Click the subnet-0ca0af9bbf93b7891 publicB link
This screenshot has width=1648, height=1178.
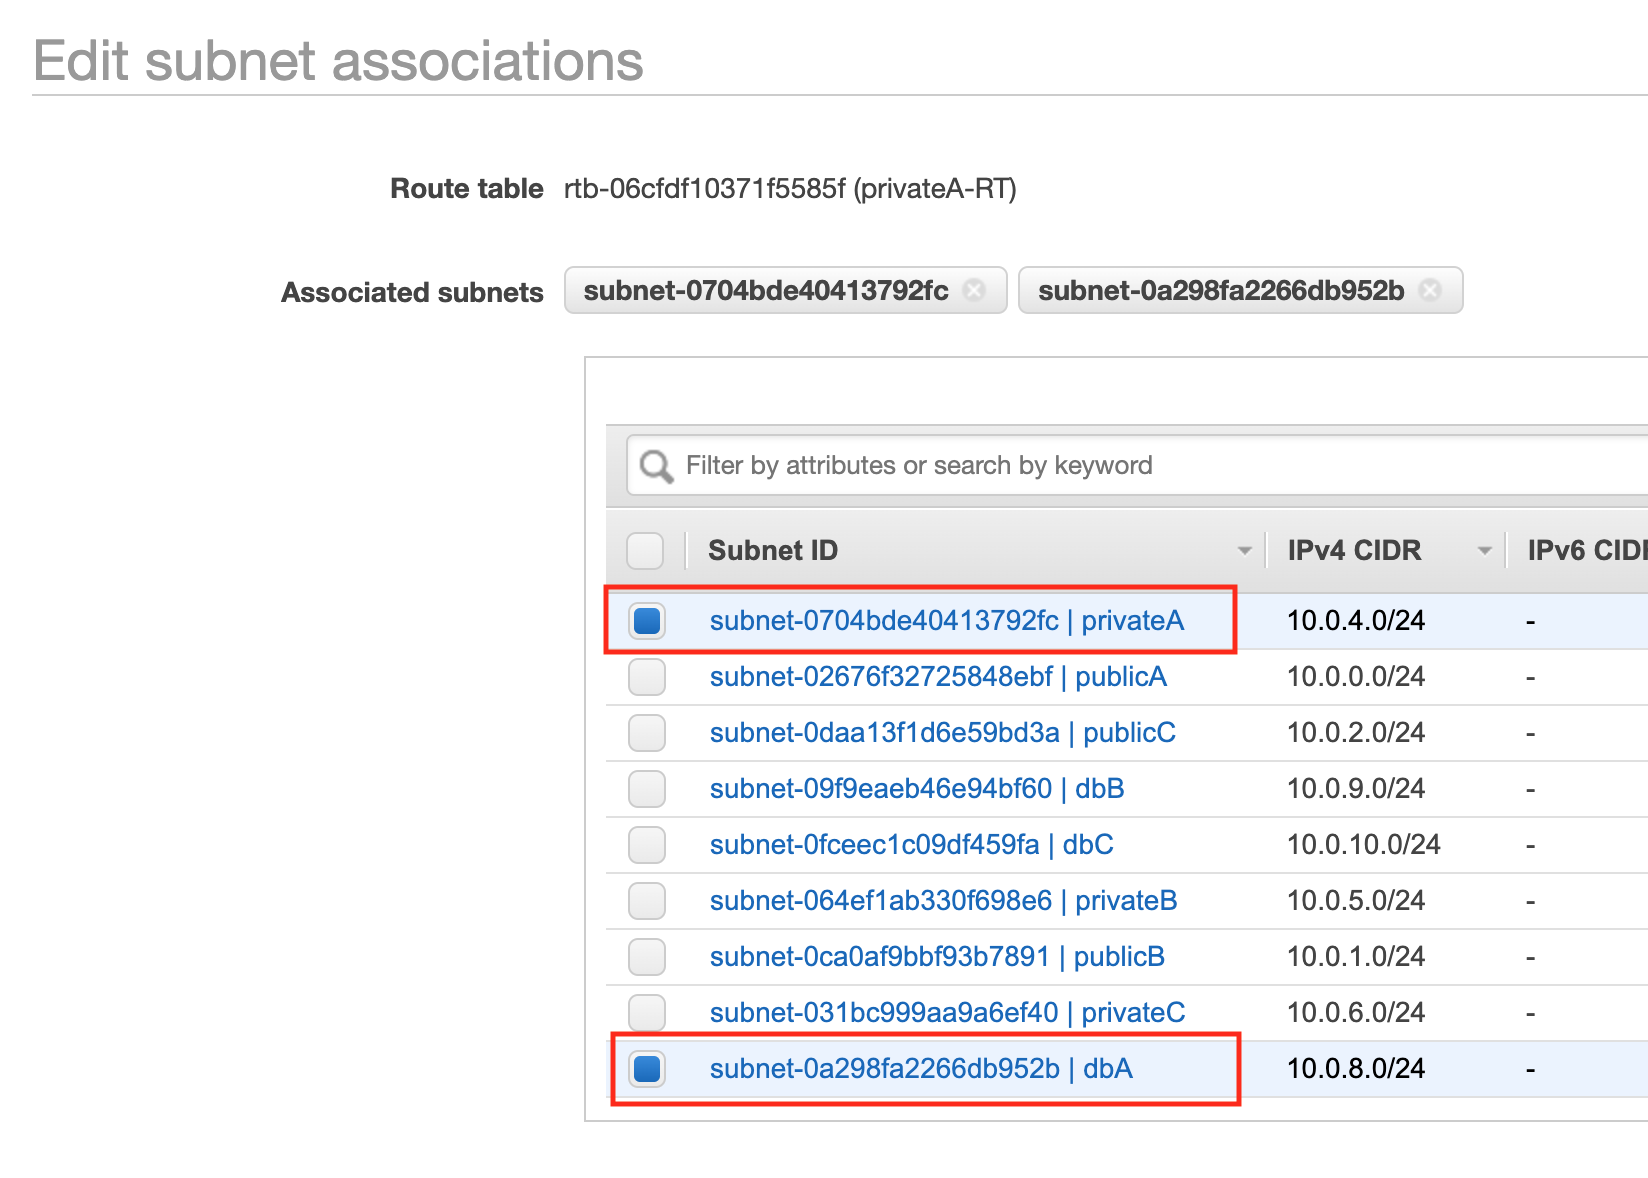pos(936,957)
